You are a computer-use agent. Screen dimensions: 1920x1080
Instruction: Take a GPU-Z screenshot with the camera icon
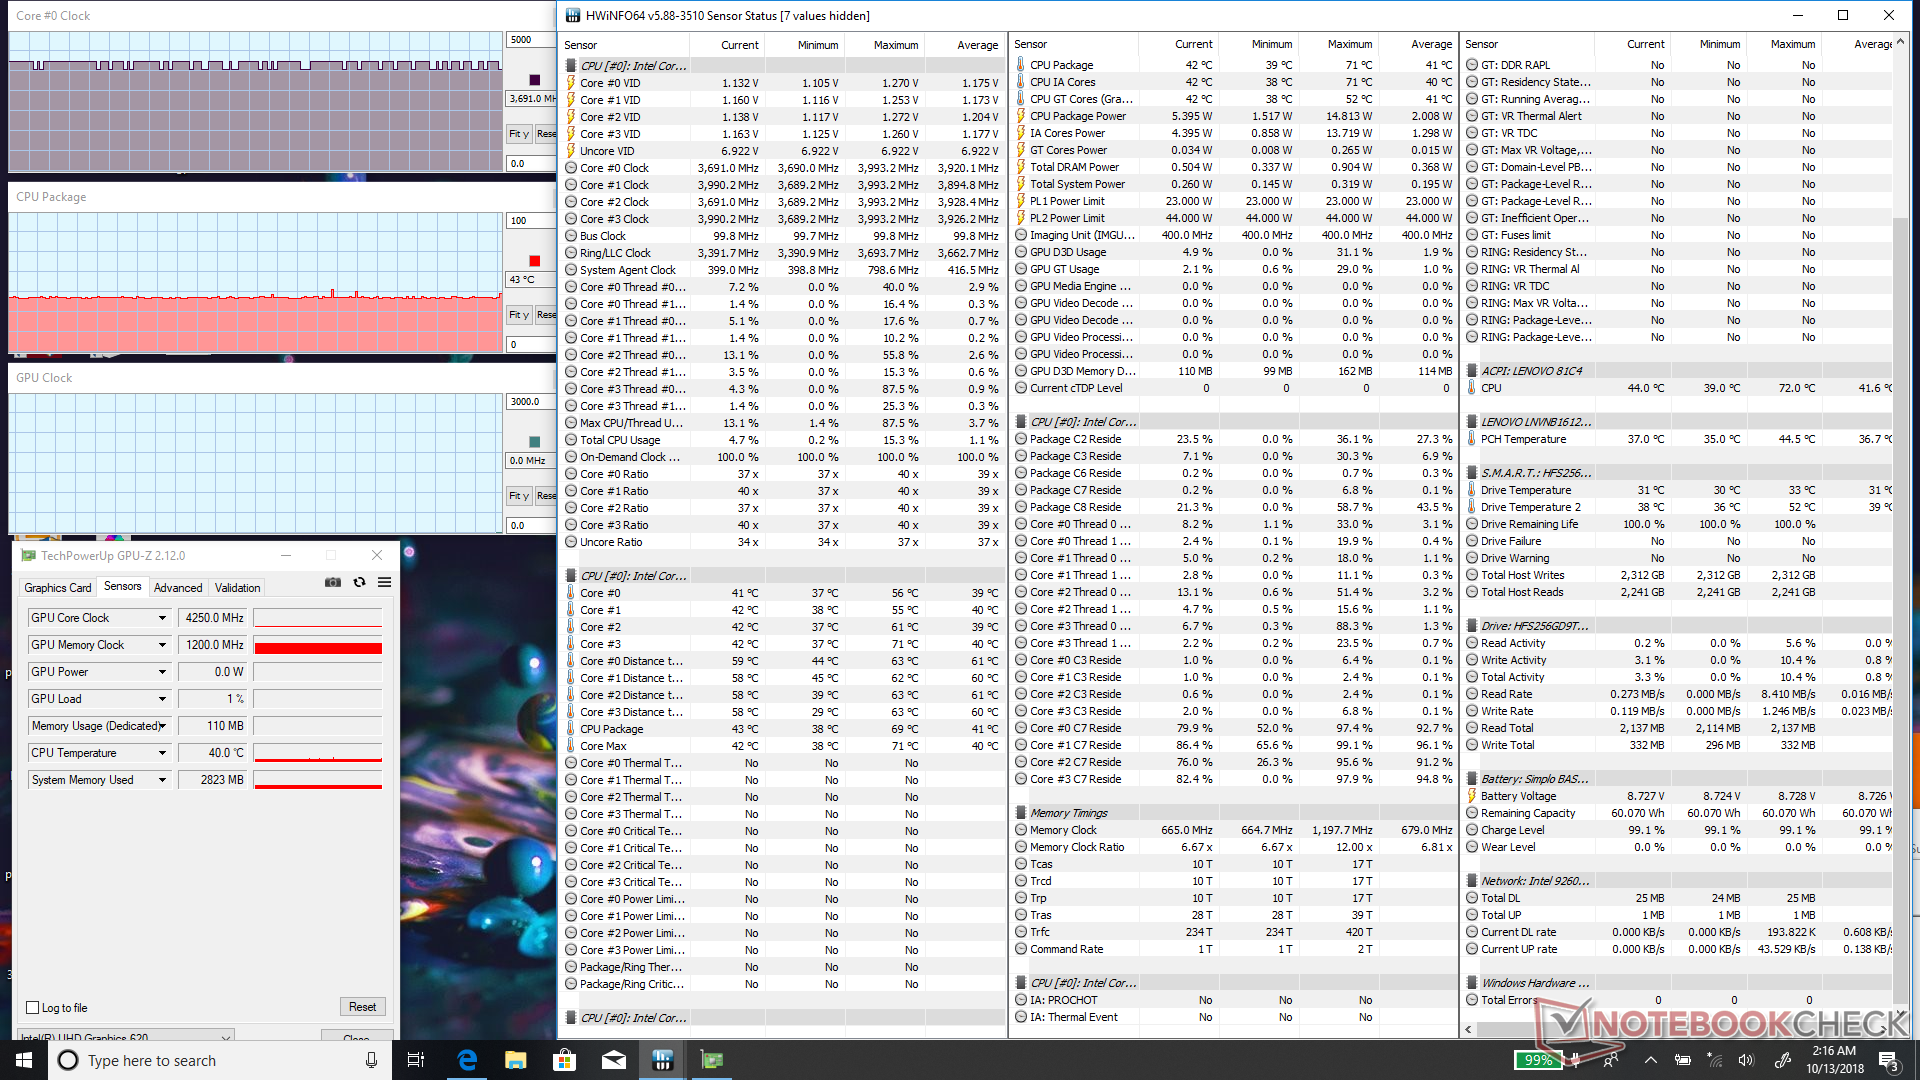(x=333, y=583)
